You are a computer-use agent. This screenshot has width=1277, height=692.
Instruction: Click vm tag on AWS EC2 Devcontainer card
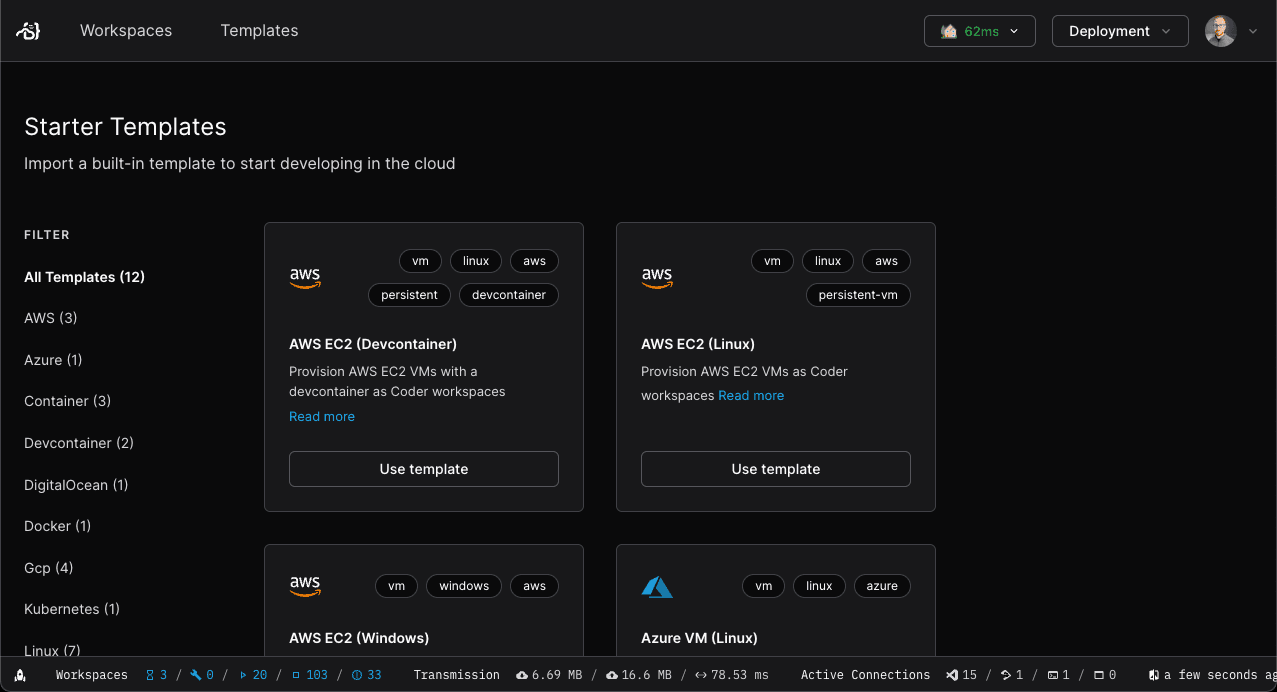point(420,261)
